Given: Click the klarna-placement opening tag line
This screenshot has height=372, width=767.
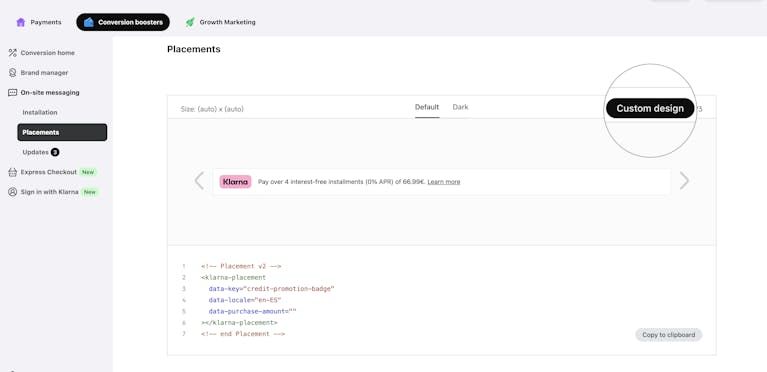Looking at the screenshot, I should (233, 278).
